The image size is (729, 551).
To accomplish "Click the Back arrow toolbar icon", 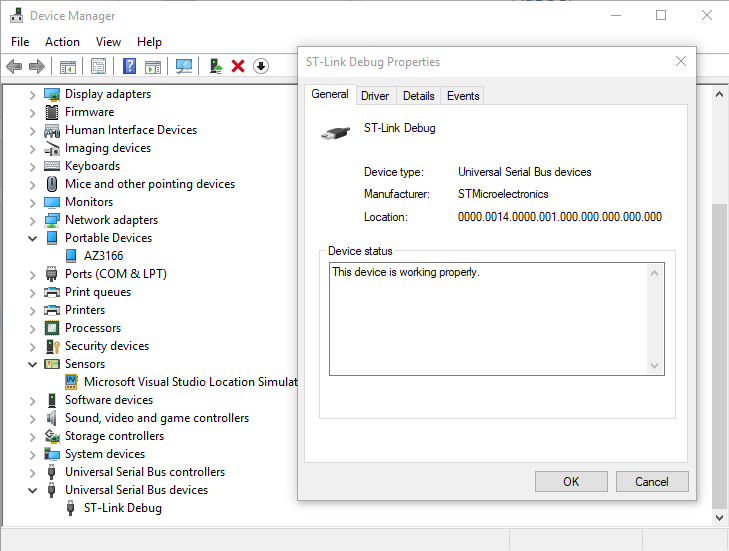I will pyautogui.click(x=14, y=66).
